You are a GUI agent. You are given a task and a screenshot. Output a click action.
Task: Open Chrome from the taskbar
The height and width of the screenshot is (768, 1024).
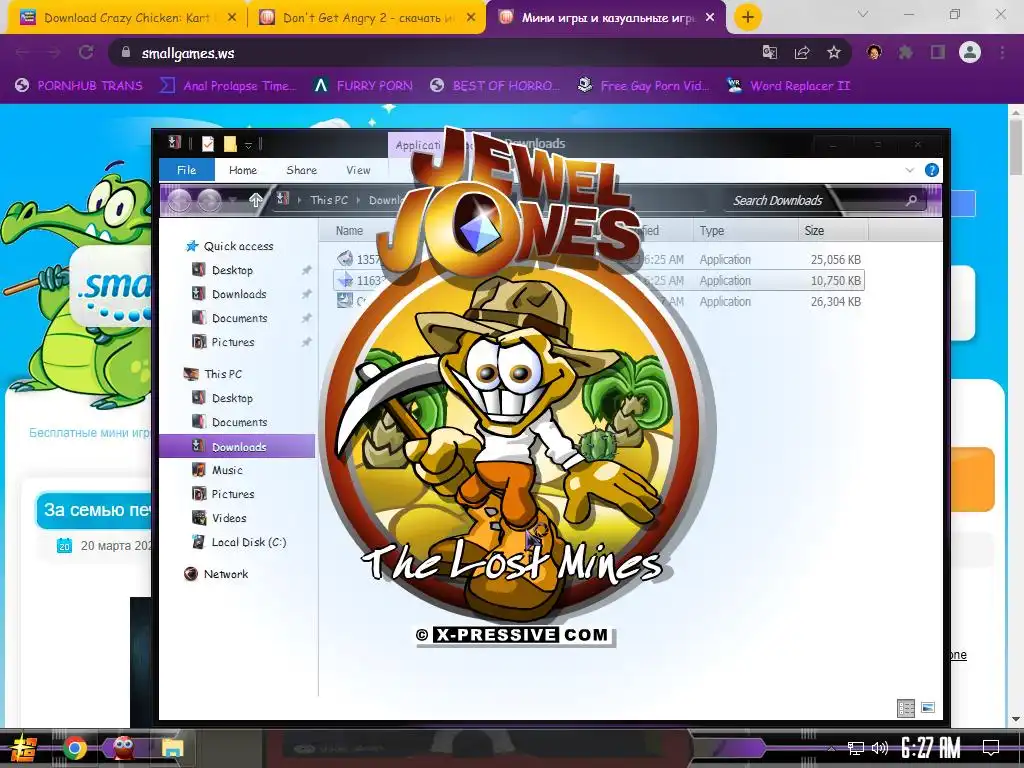75,748
